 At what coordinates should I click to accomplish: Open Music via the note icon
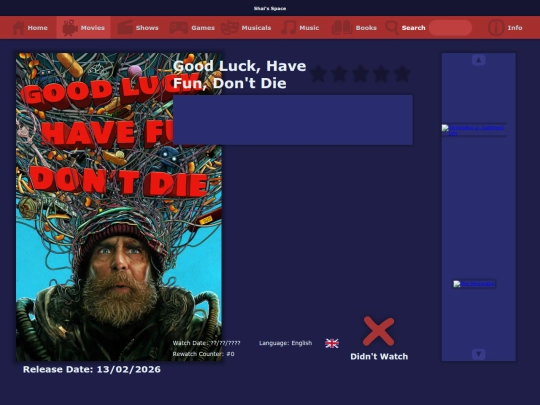(x=289, y=28)
